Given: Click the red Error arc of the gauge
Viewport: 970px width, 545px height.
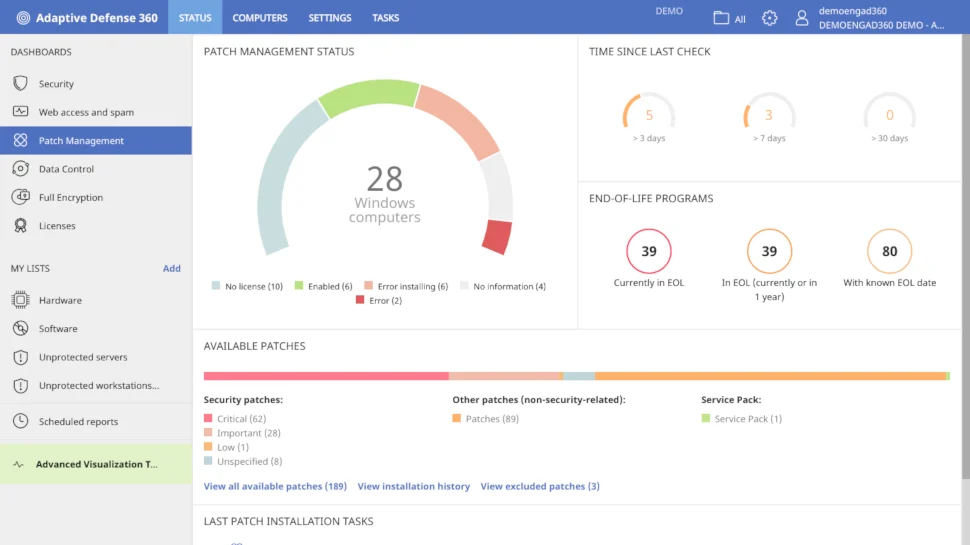Looking at the screenshot, I should pyautogui.click(x=497, y=237).
